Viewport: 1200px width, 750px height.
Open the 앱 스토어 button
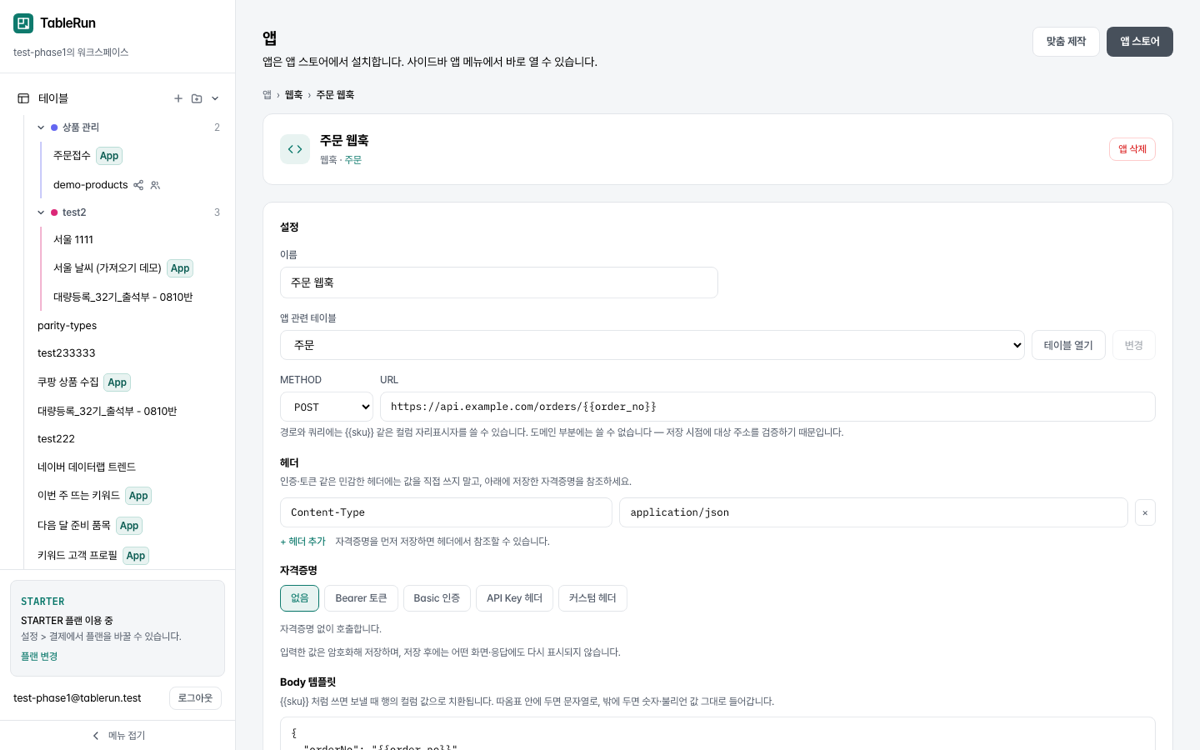point(1140,42)
